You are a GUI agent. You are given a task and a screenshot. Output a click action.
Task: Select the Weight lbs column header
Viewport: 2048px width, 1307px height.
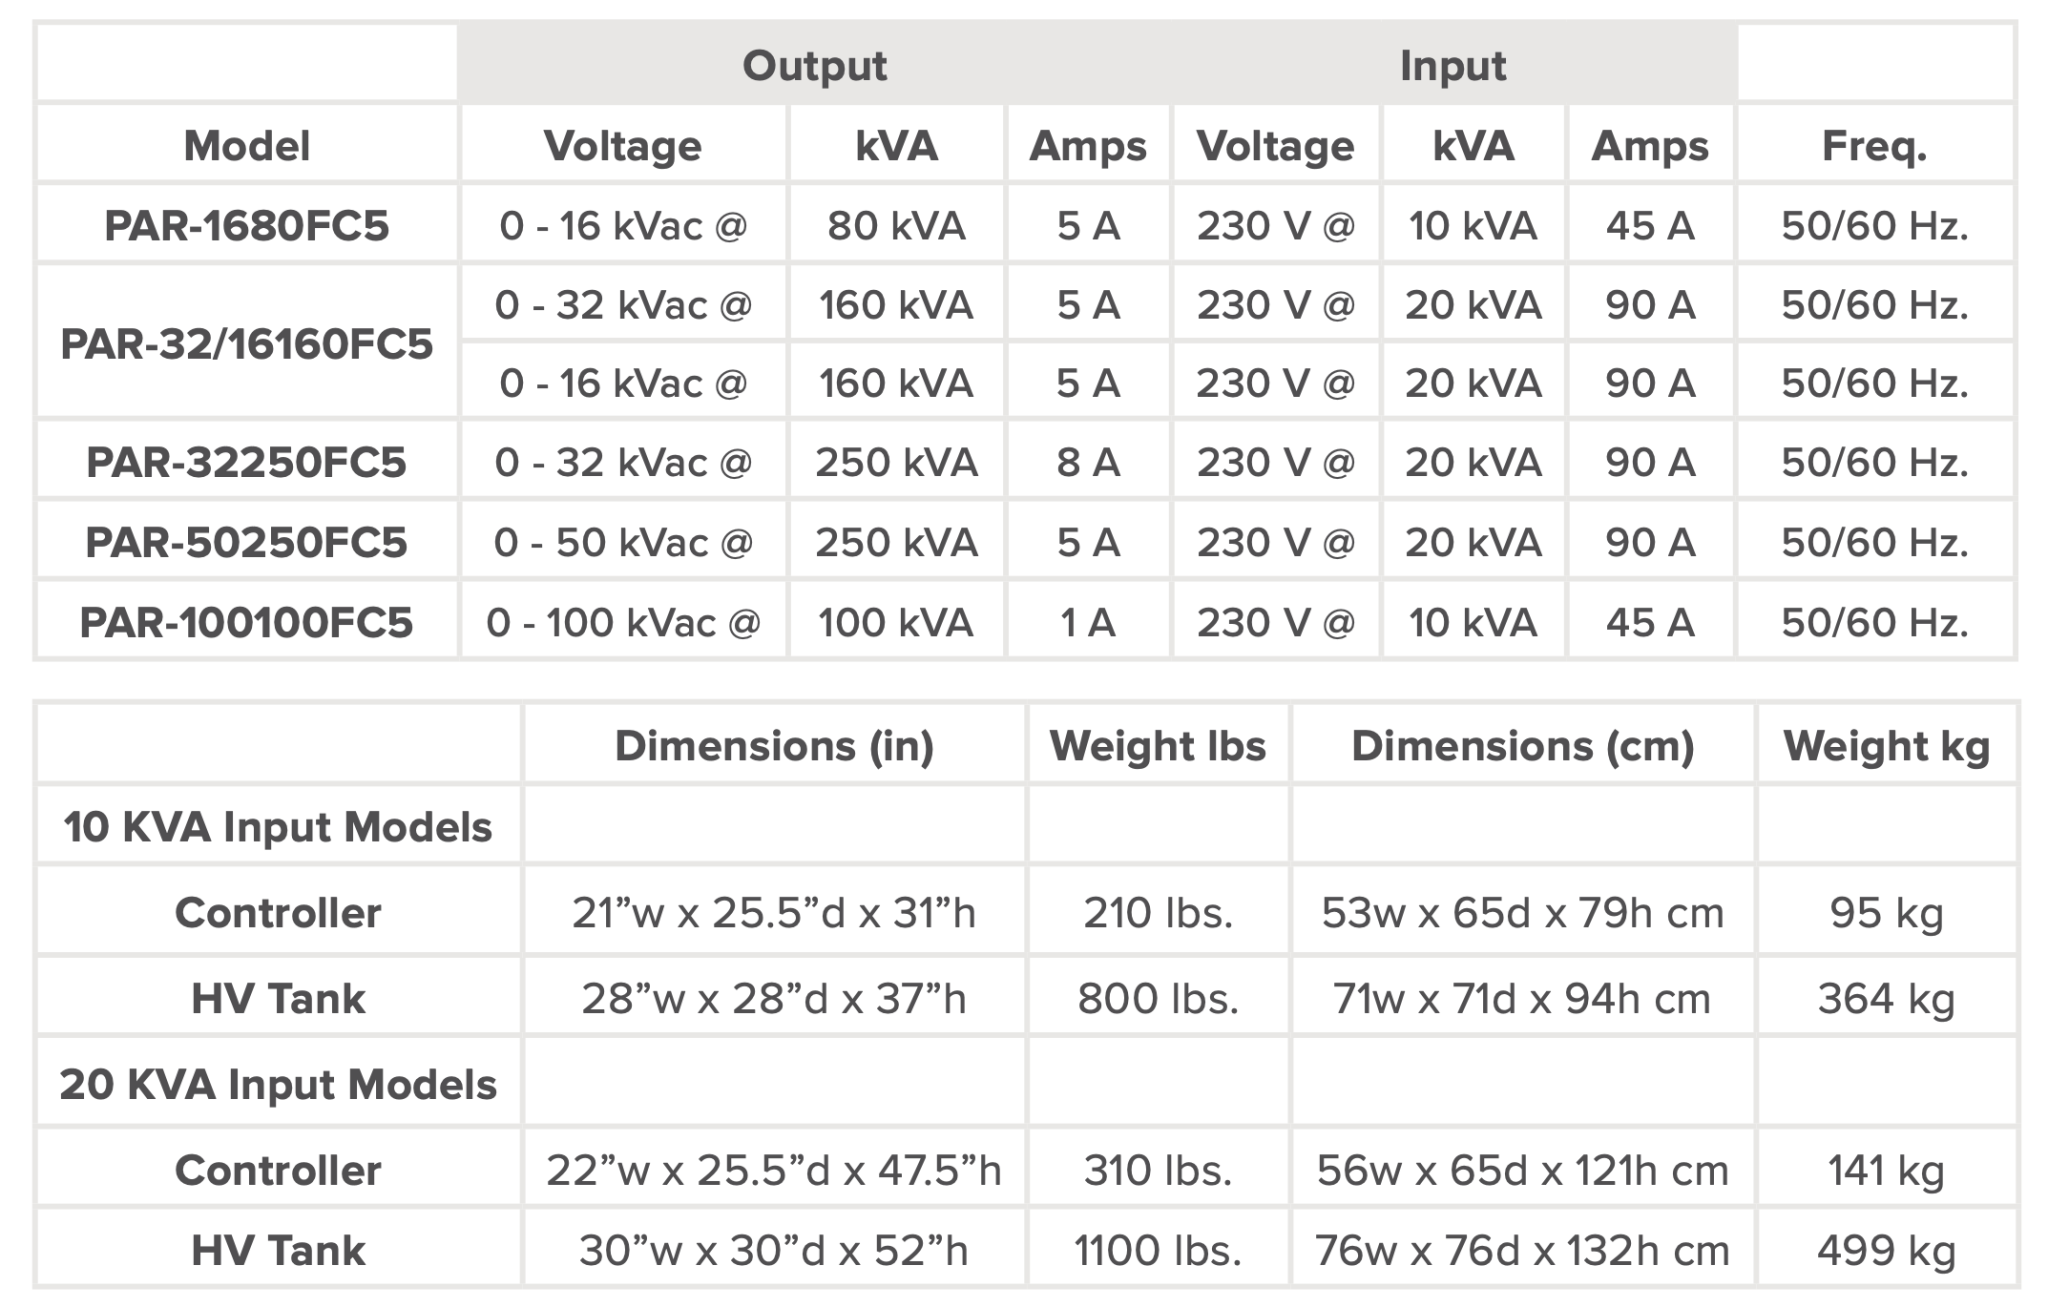tap(1158, 746)
